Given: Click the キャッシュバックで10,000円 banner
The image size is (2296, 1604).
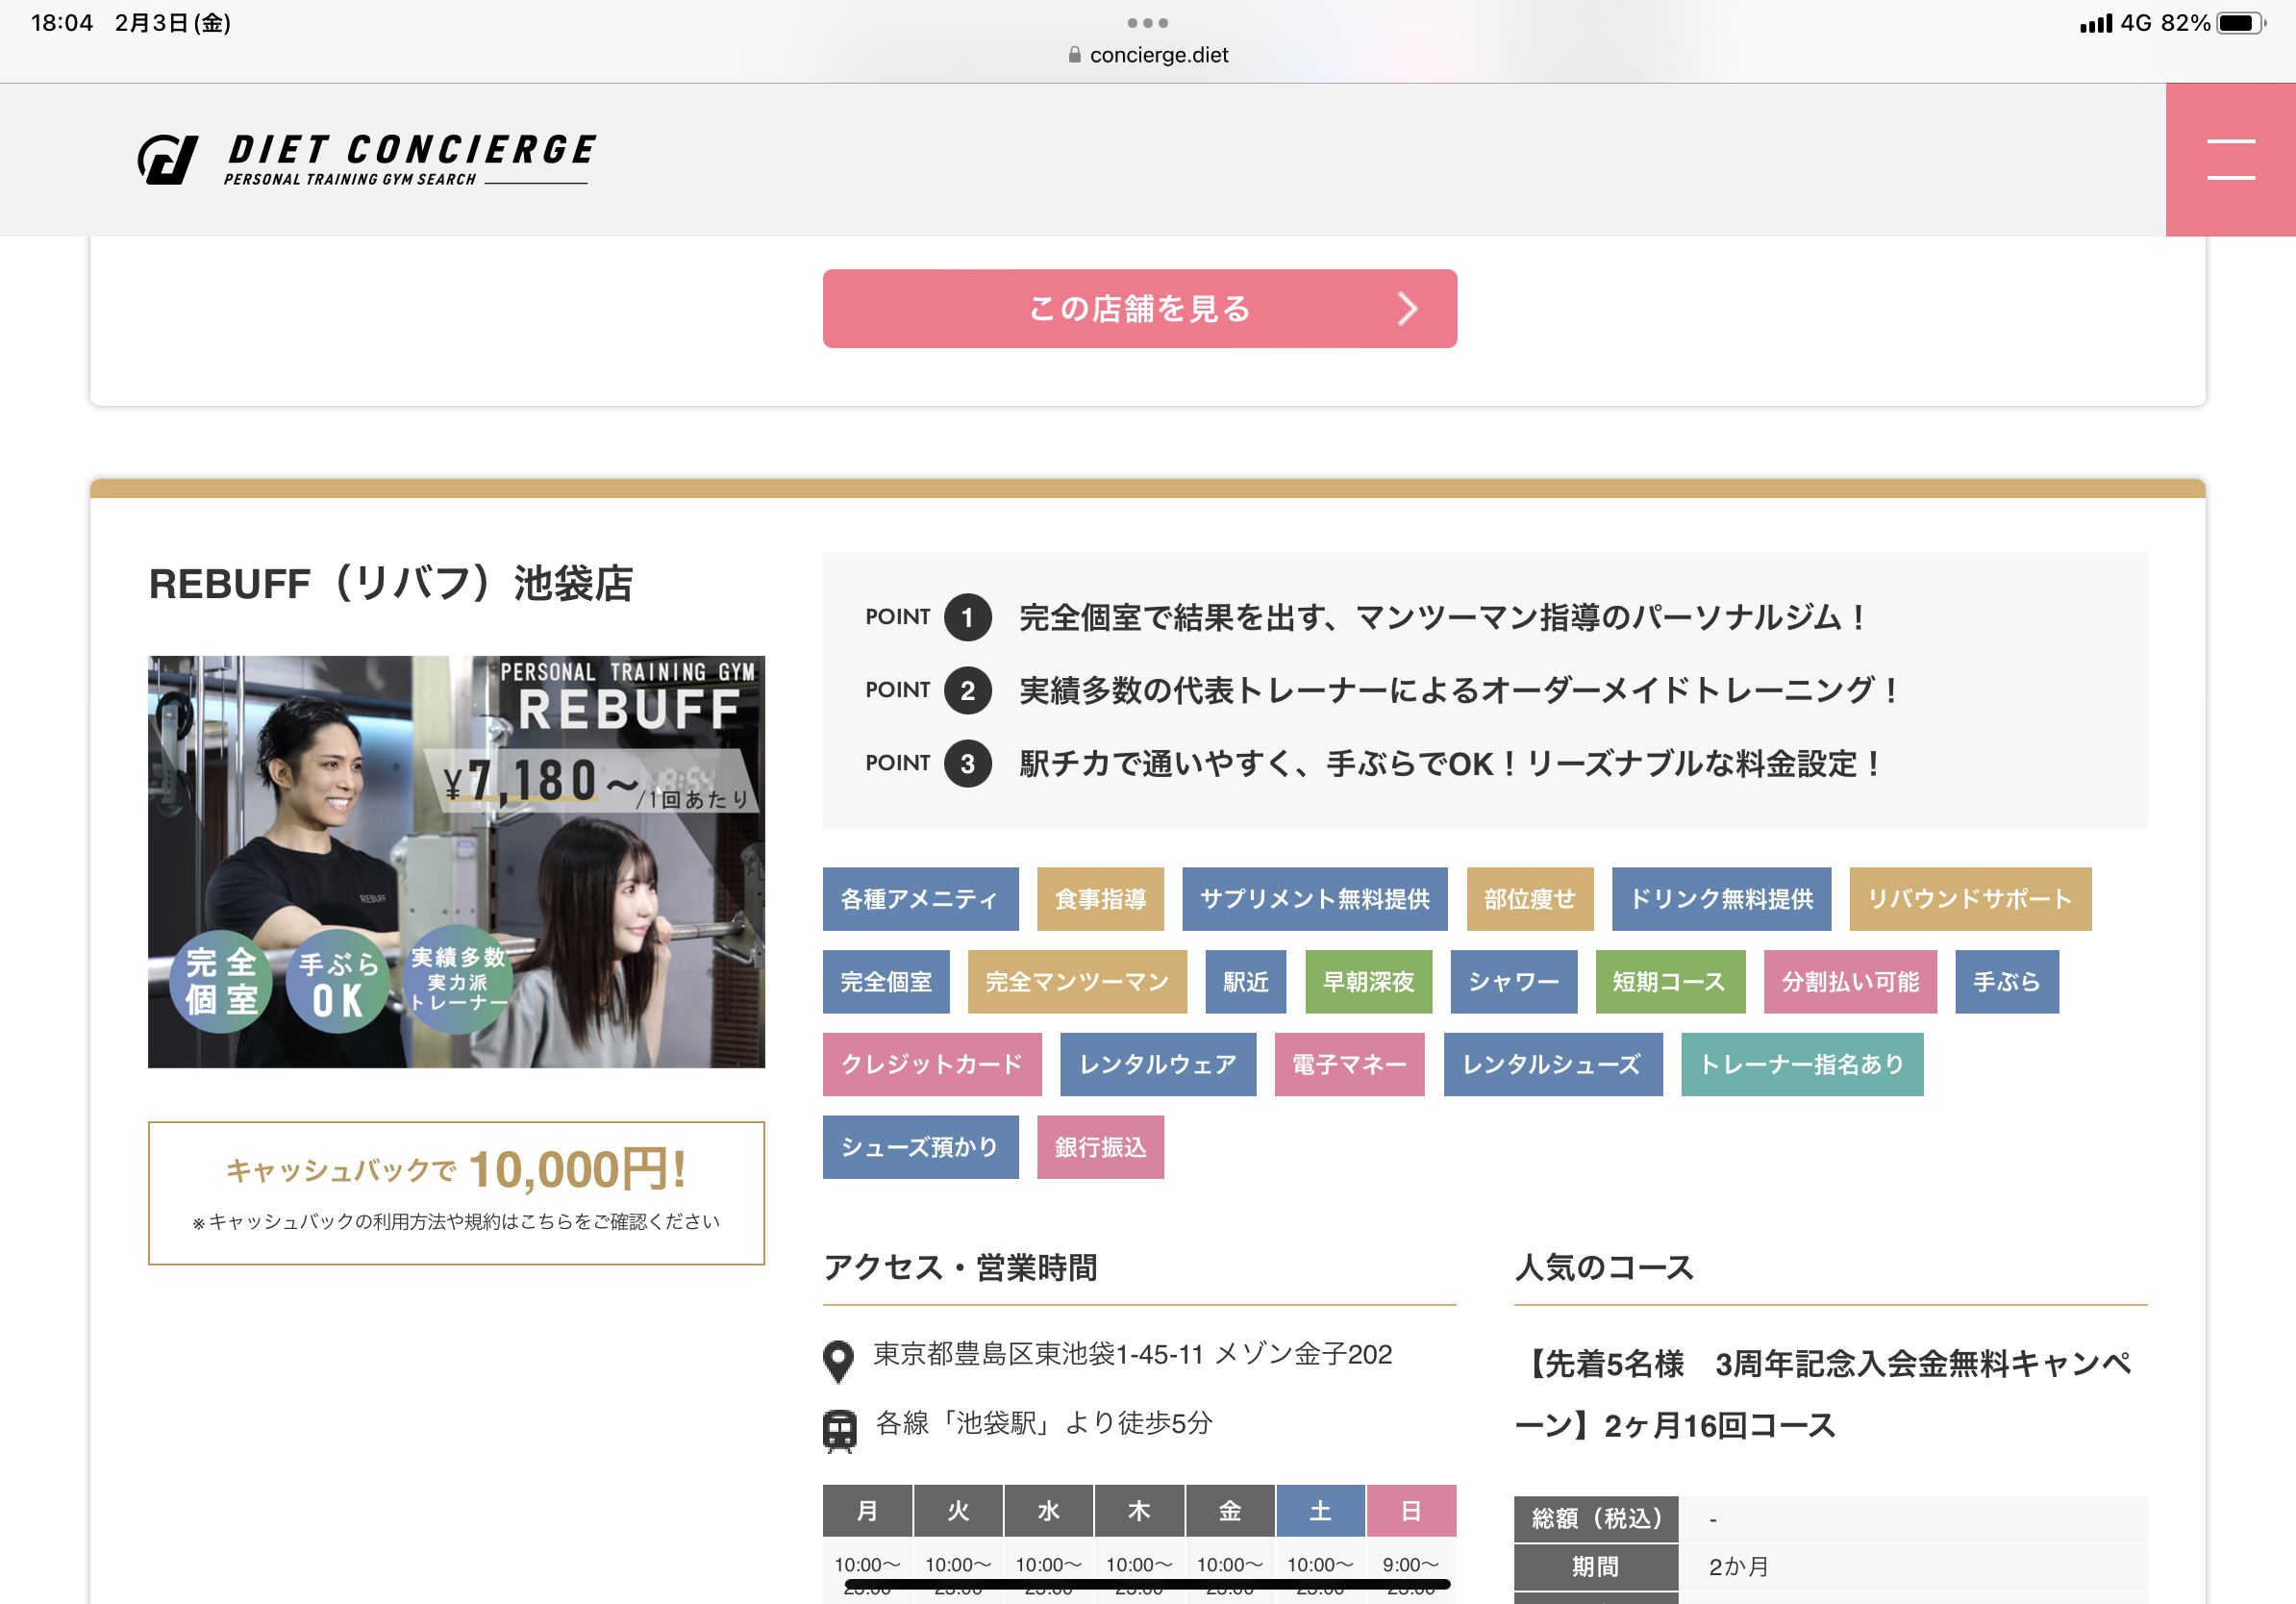Looking at the screenshot, I should pos(456,1193).
